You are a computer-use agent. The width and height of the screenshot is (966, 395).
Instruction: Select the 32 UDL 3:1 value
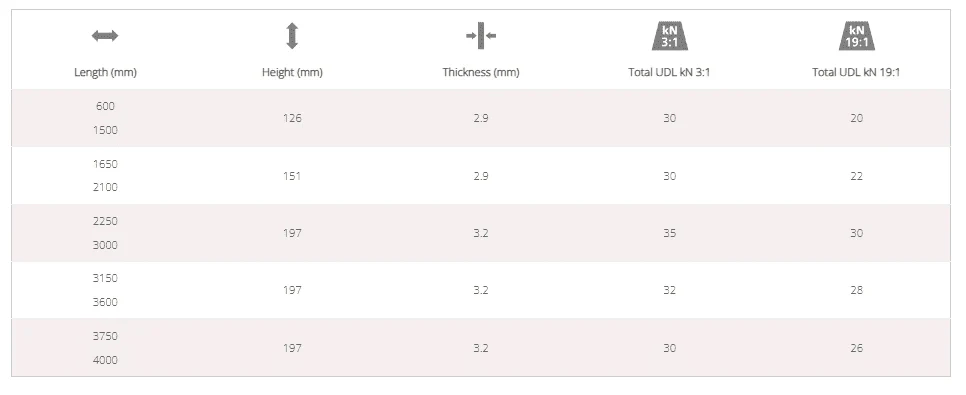[670, 290]
